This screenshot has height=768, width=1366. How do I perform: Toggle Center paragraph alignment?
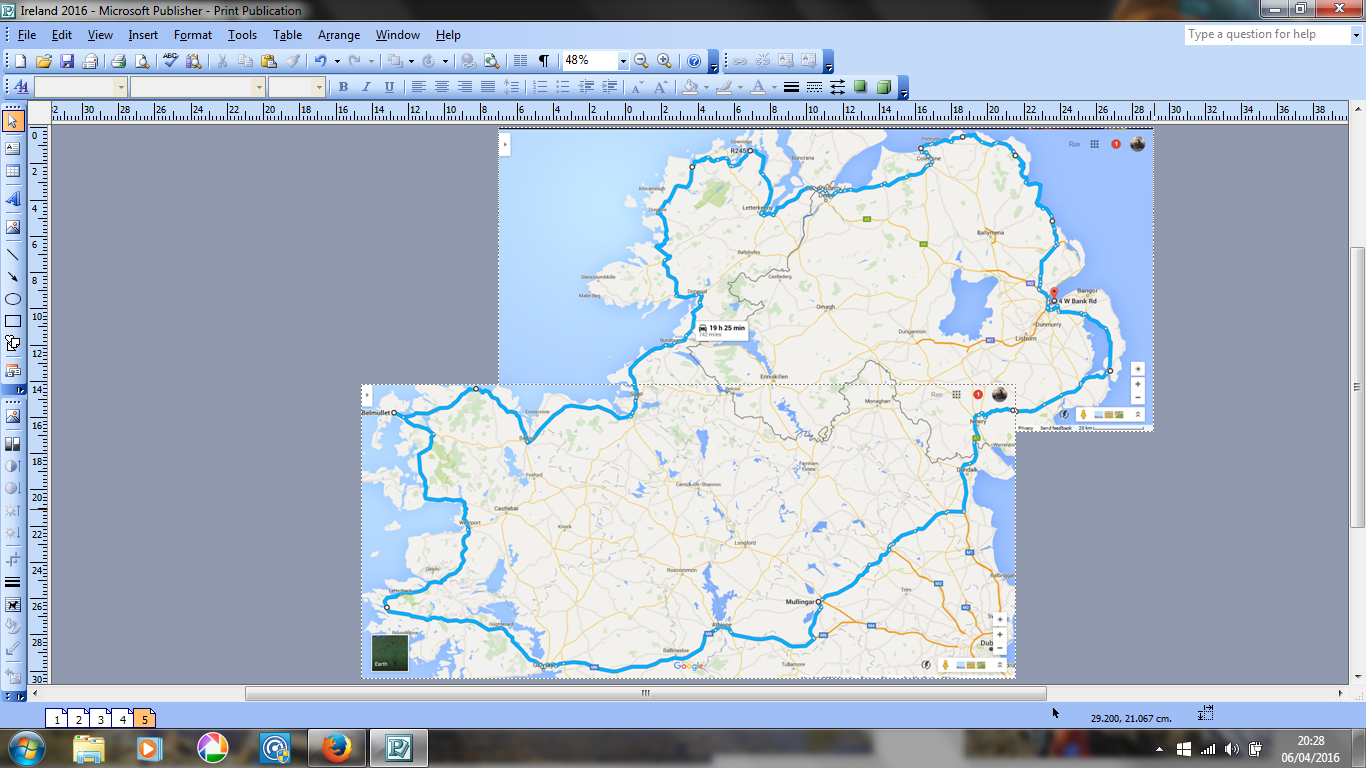(442, 87)
